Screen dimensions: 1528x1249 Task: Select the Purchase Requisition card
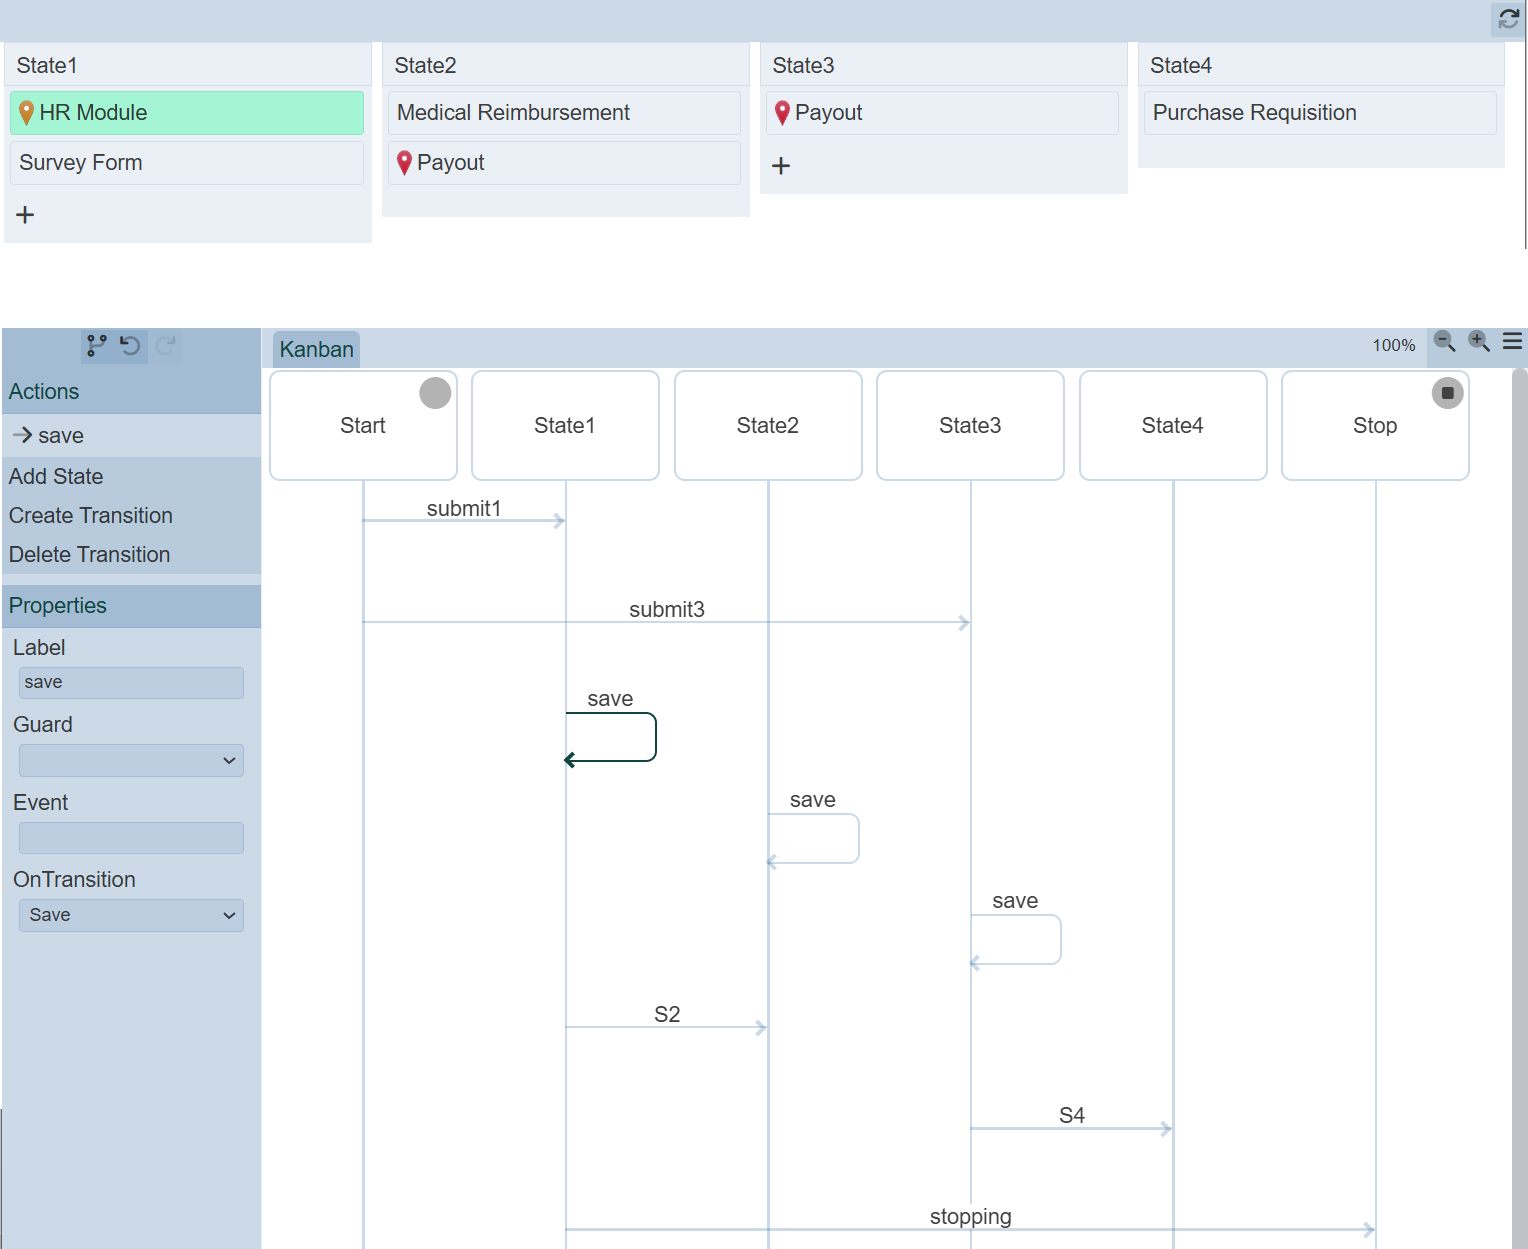[1320, 113]
